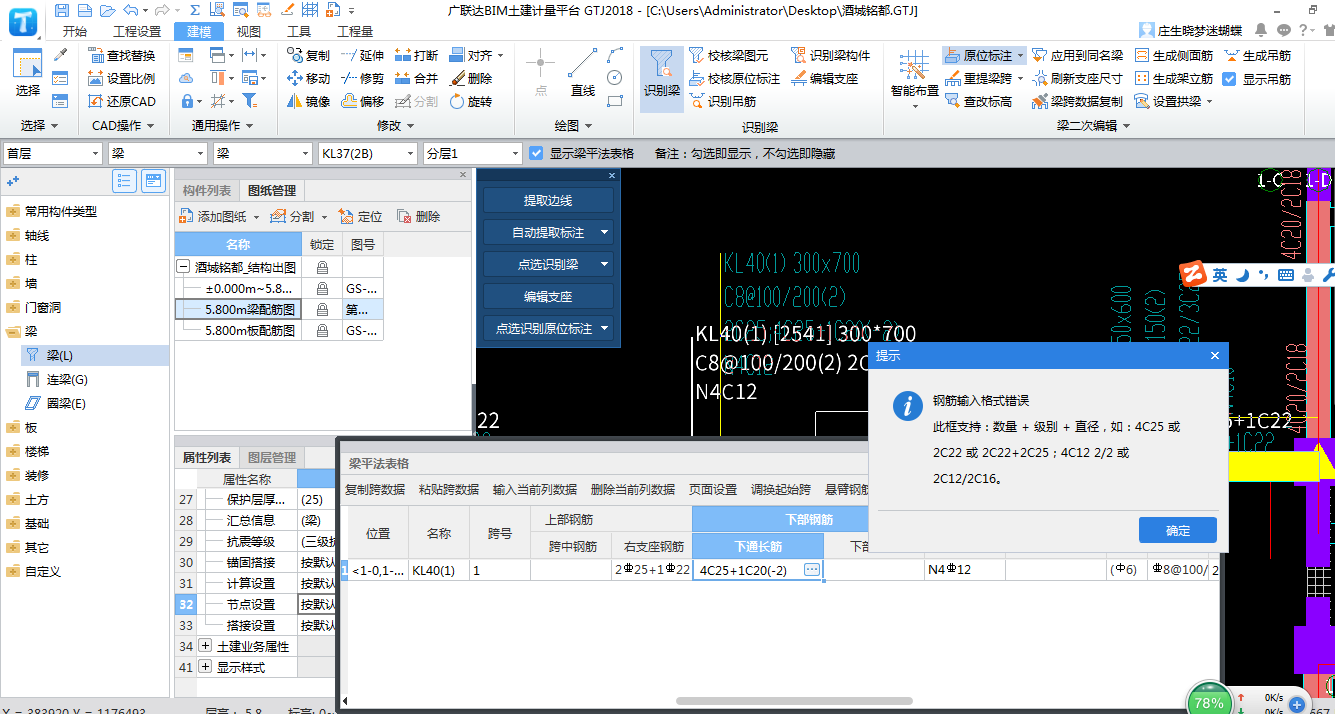Expand the 自动提取标注 dropdown arrow

point(605,232)
